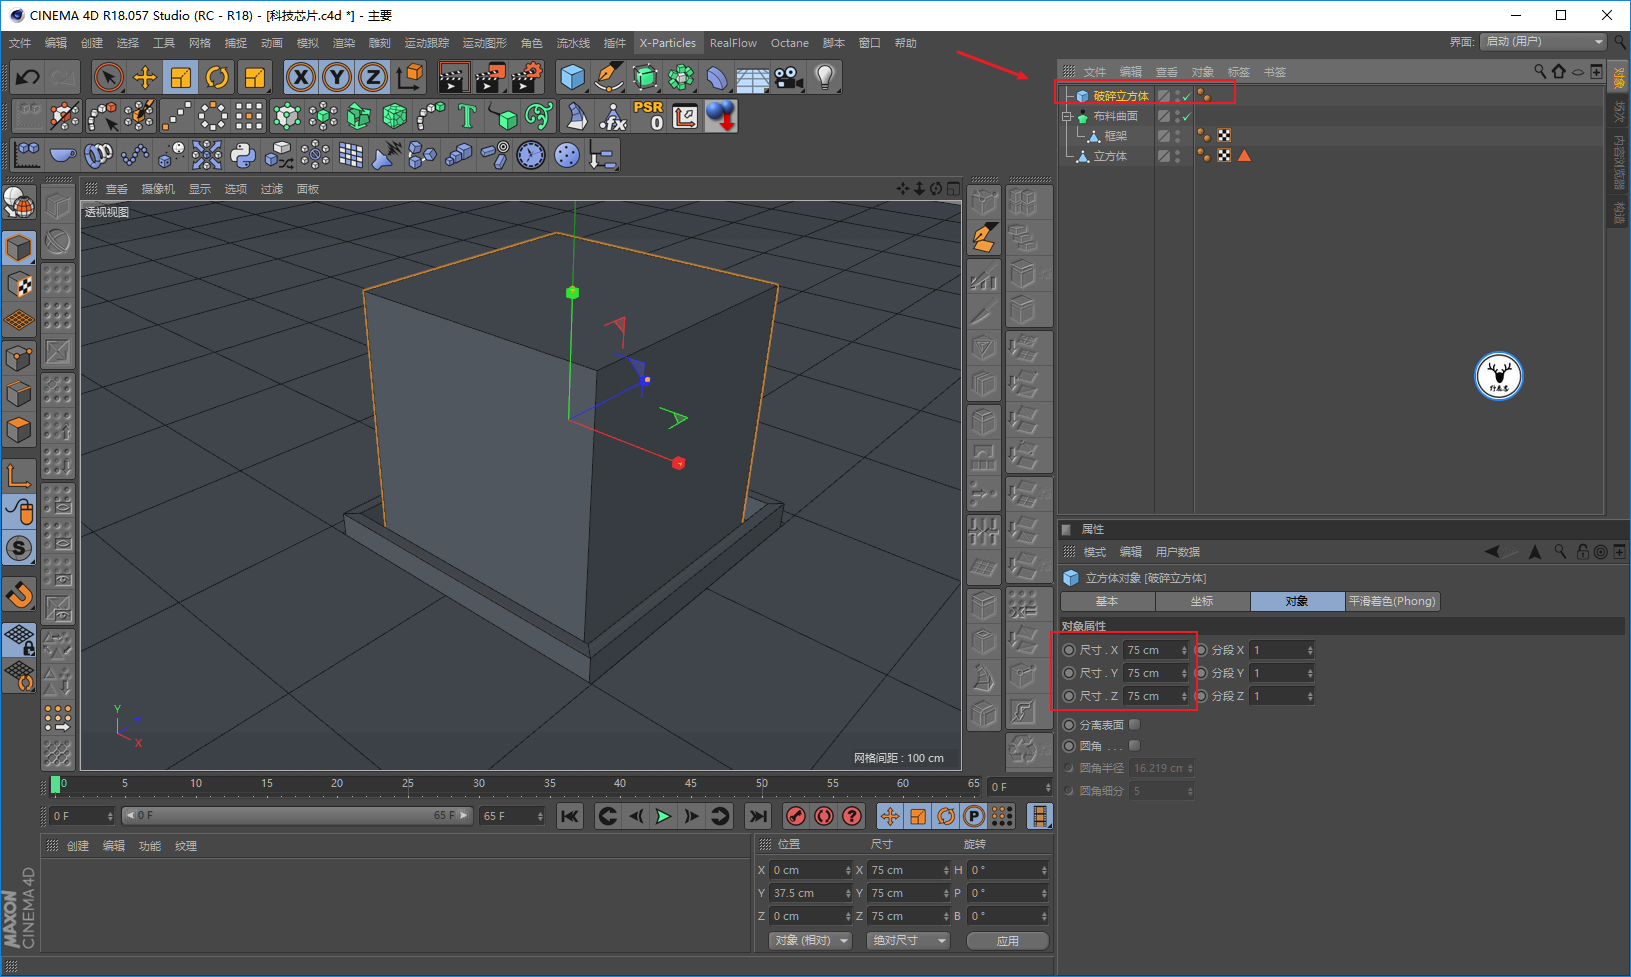Click the home icon in Object Manager
This screenshot has height=977, width=1631.
click(x=1558, y=71)
